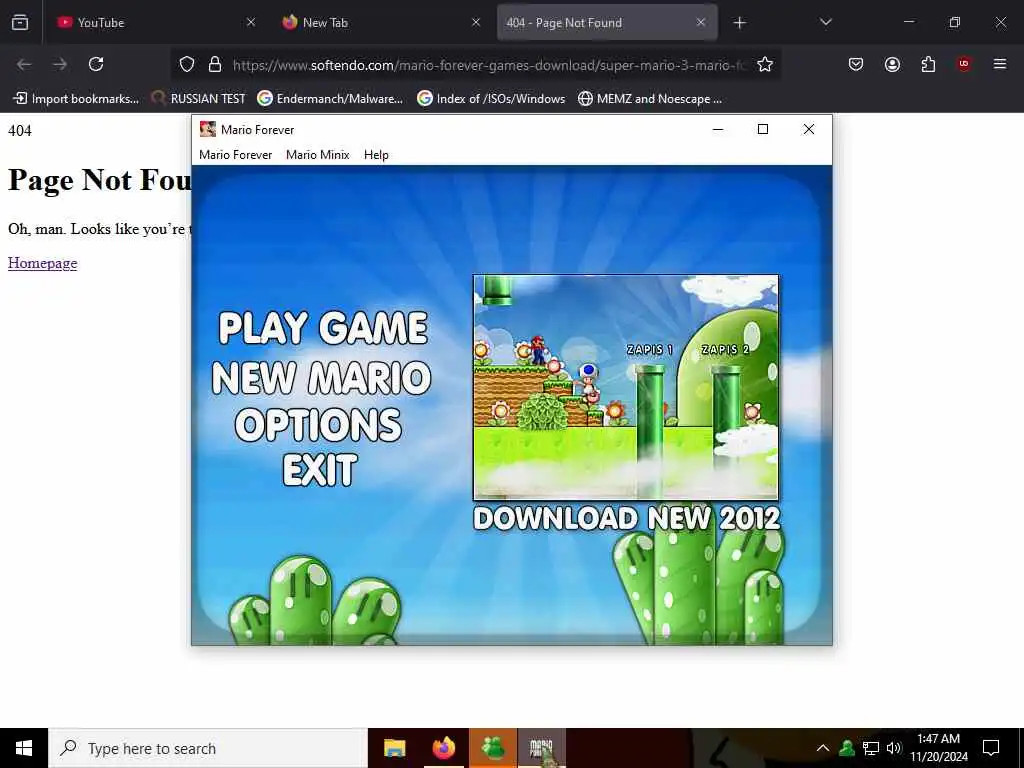Go forward using the browser forward arrow
The width and height of the screenshot is (1024, 768).
[60, 64]
